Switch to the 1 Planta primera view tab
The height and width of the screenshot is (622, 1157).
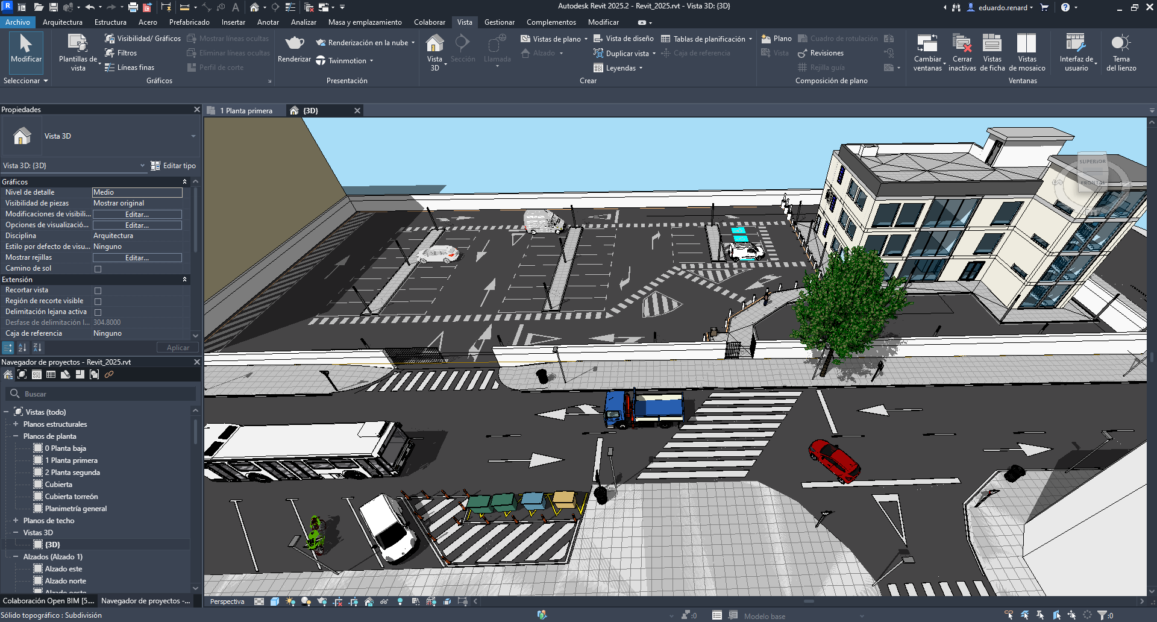pyautogui.click(x=245, y=111)
